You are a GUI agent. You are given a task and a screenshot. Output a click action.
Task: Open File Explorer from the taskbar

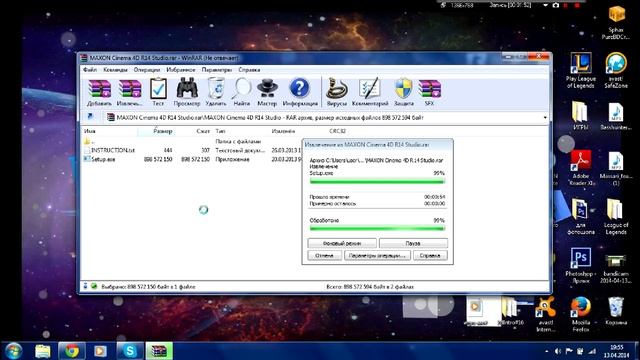42,351
